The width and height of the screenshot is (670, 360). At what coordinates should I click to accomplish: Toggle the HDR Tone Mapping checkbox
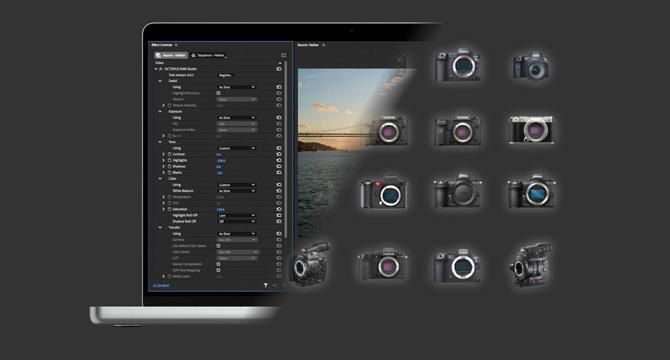click(218, 270)
